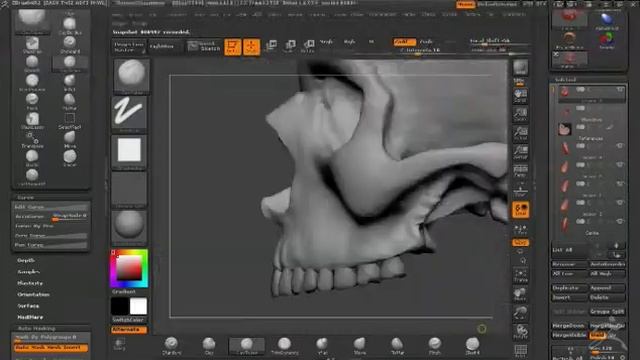Click the Duplicate subtool button
640x360 pixels.
(569, 288)
